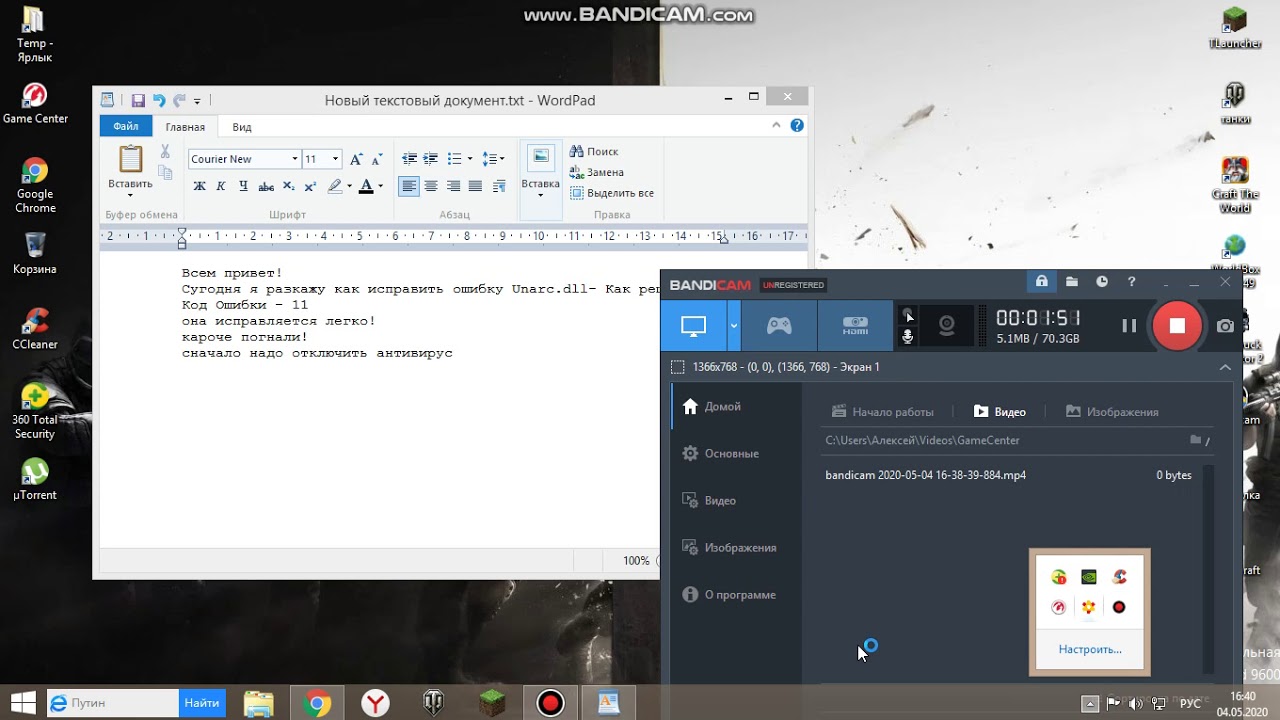Switch to the Вид ribbon tab
This screenshot has width=1280, height=720.
242,127
